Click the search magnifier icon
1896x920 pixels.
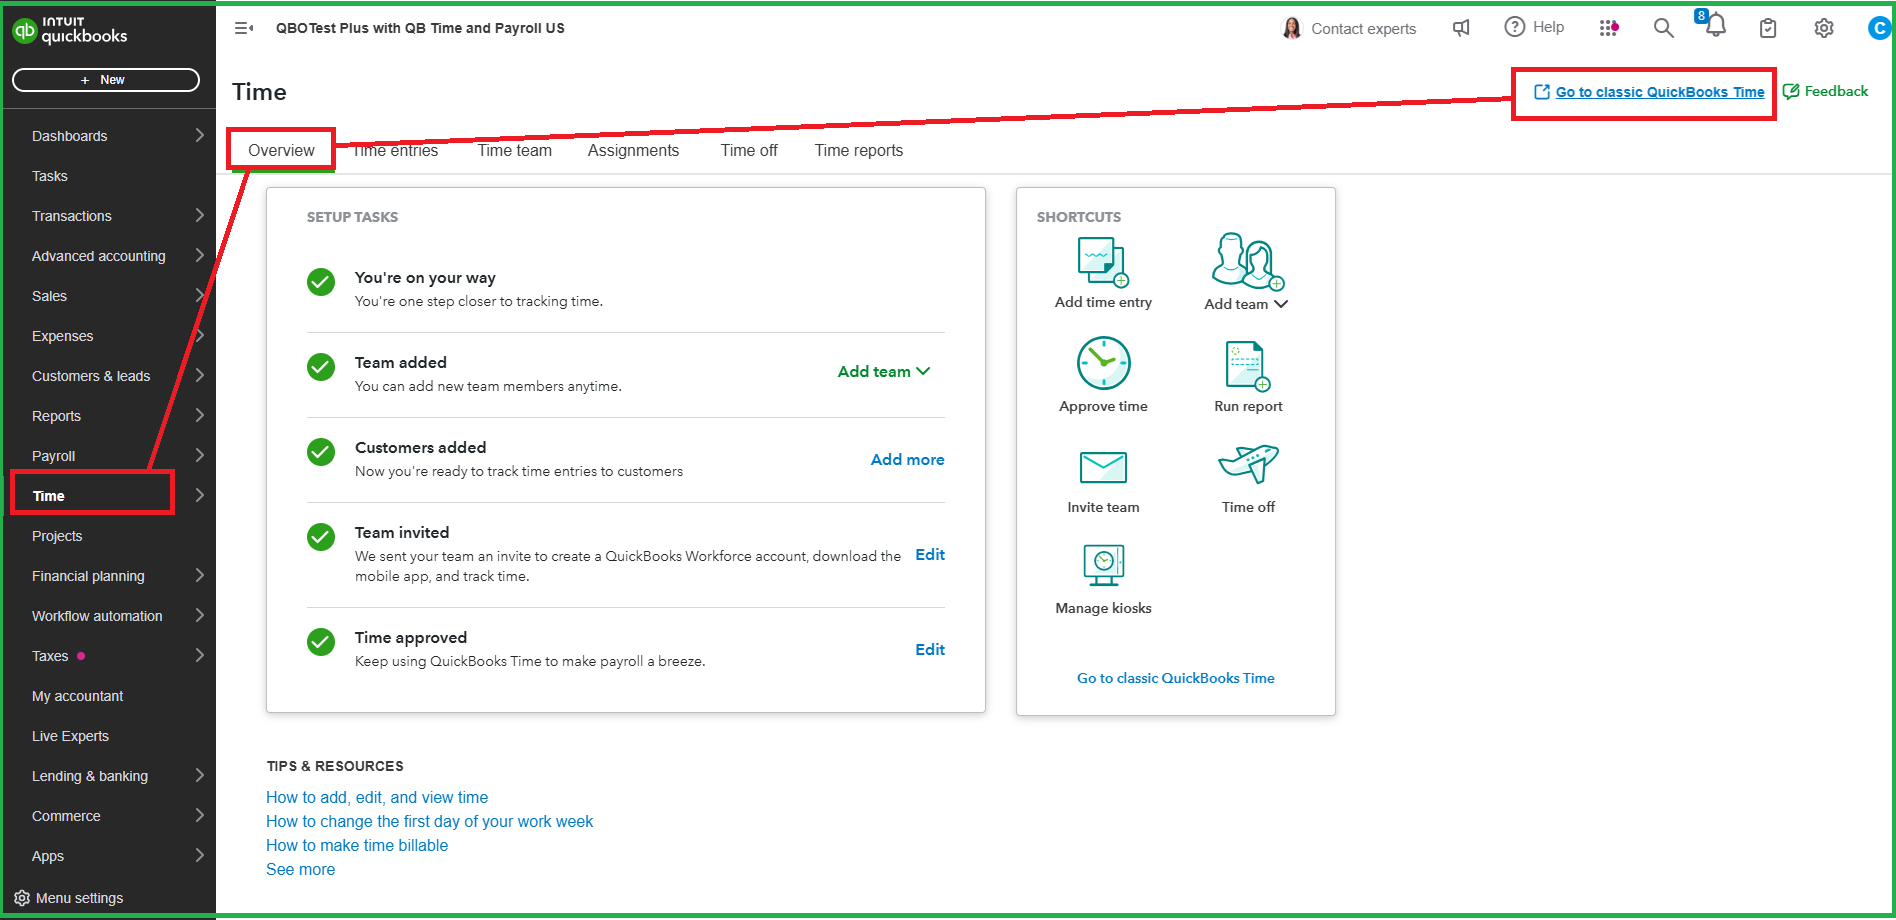(x=1663, y=28)
